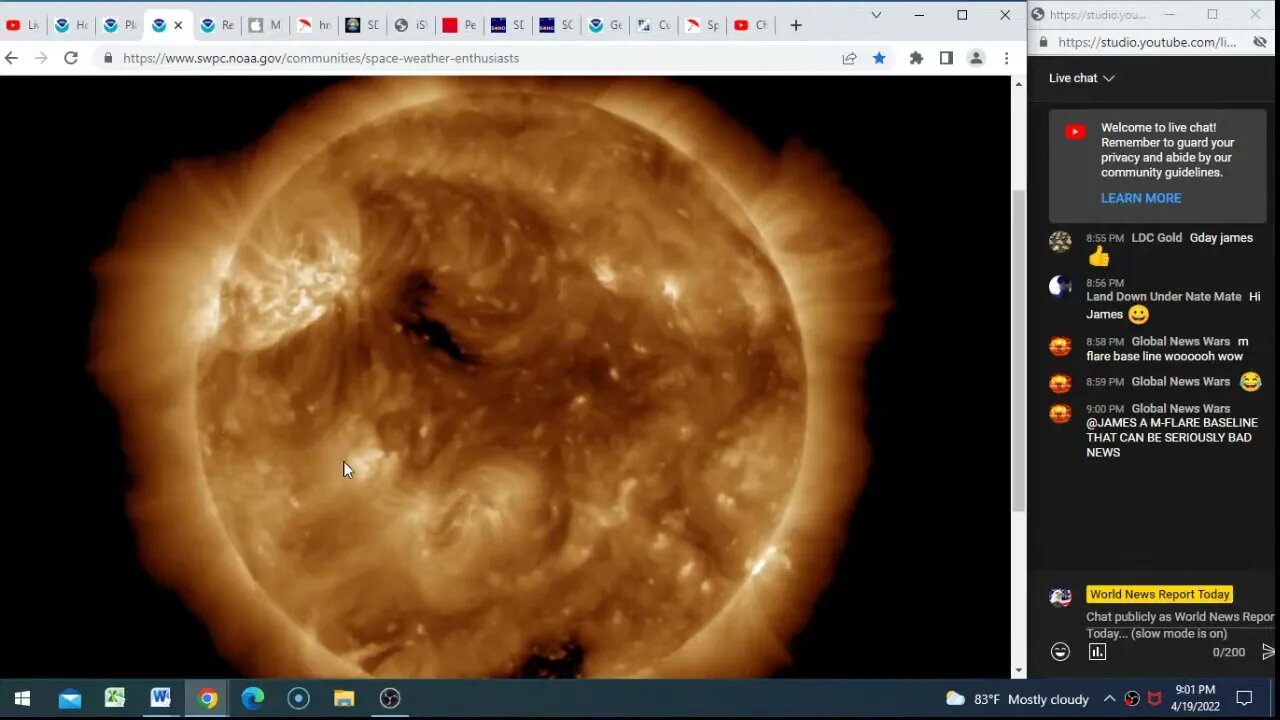
Task: Click the McAfee tray icon
Action: [x=1154, y=699]
